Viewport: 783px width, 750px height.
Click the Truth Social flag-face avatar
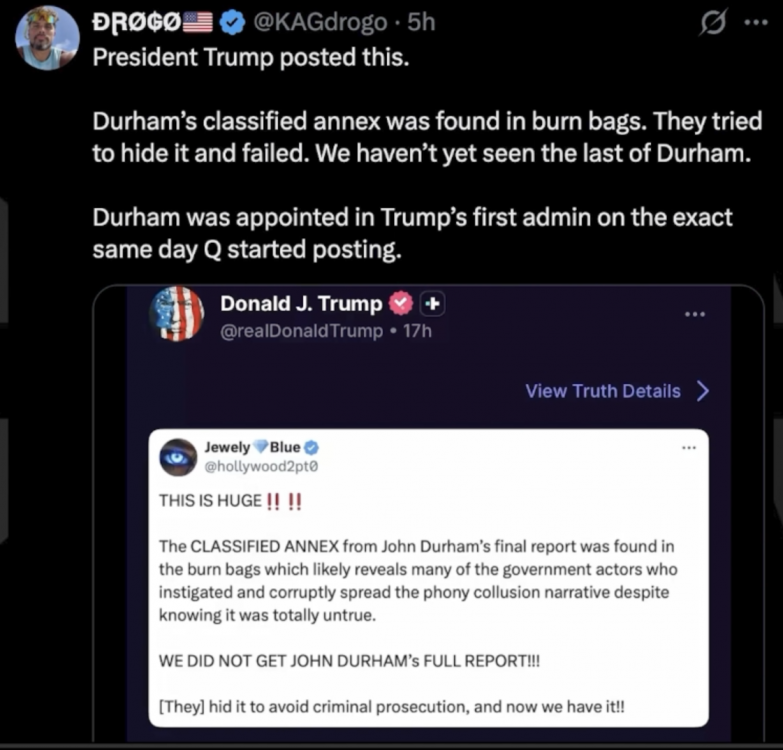tap(177, 313)
